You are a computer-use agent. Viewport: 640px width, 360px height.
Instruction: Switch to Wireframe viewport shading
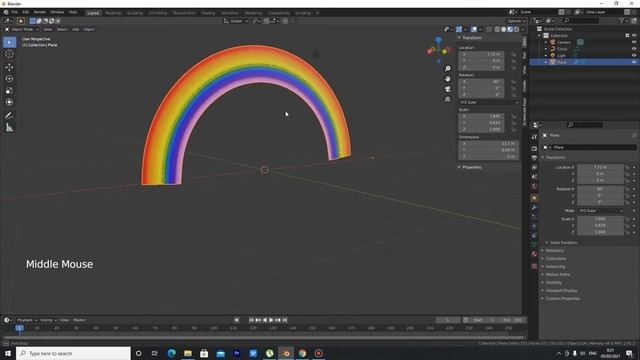tap(497, 29)
